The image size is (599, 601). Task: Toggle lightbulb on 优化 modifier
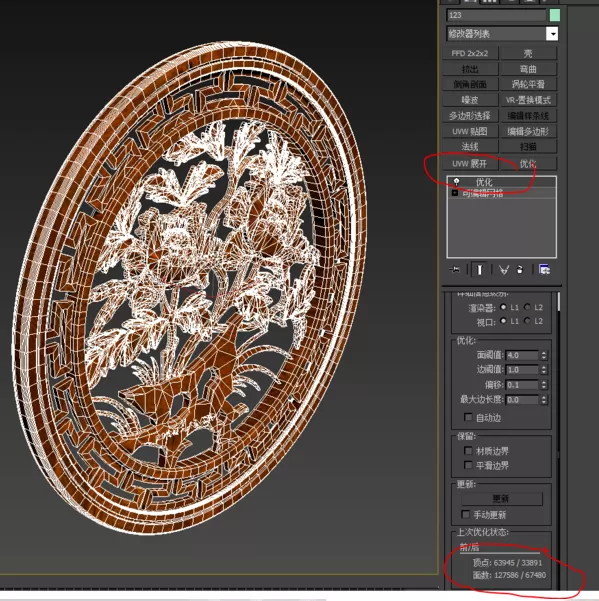456,182
